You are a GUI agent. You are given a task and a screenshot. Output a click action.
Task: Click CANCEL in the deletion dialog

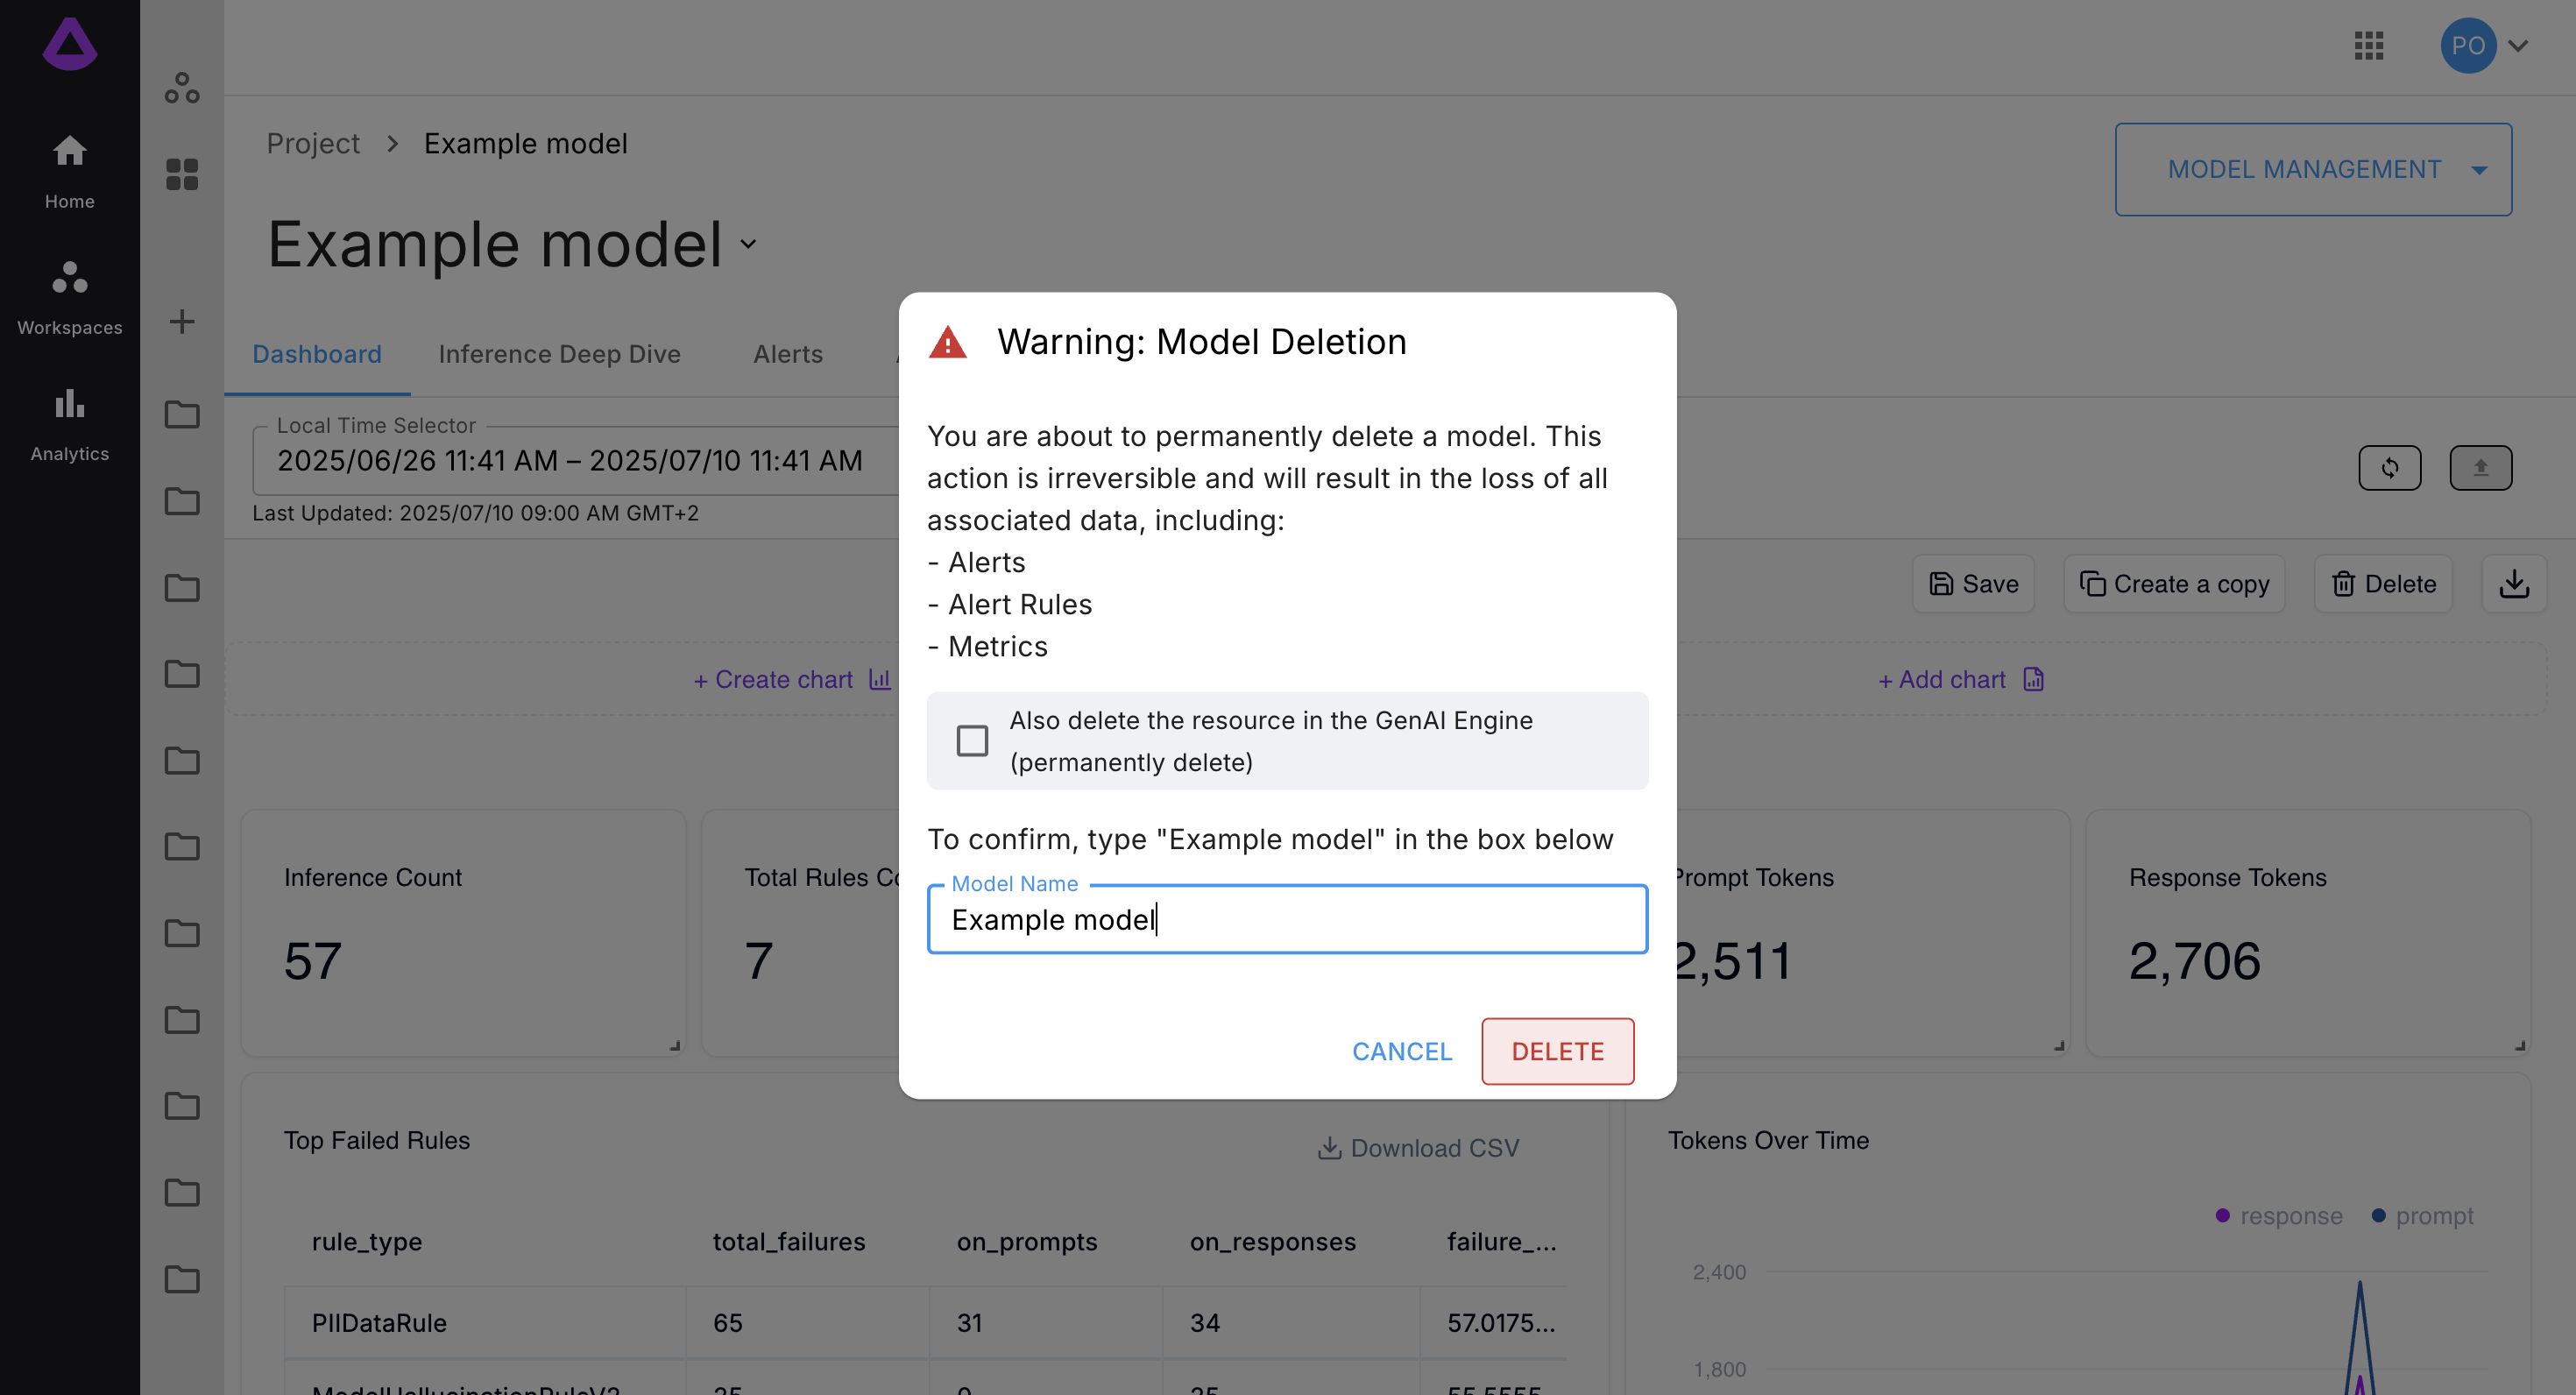coord(1402,1051)
